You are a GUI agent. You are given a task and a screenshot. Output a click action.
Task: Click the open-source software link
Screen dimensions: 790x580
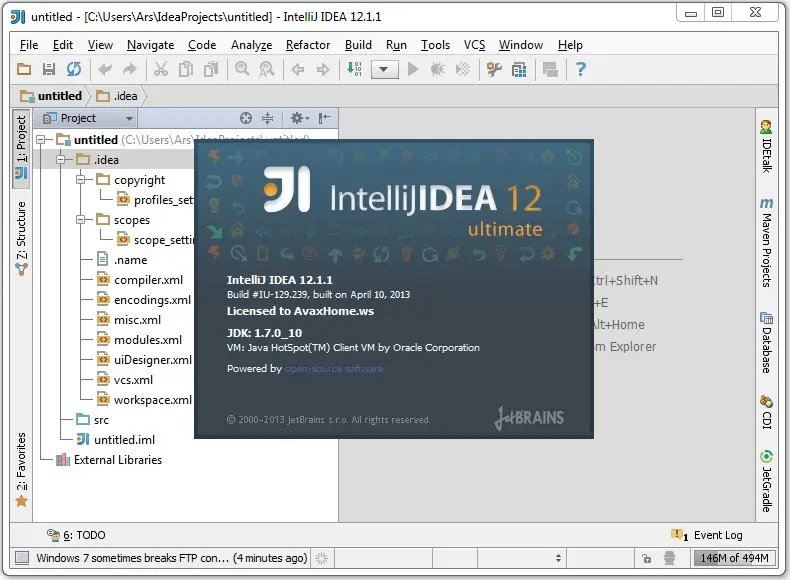pos(334,368)
